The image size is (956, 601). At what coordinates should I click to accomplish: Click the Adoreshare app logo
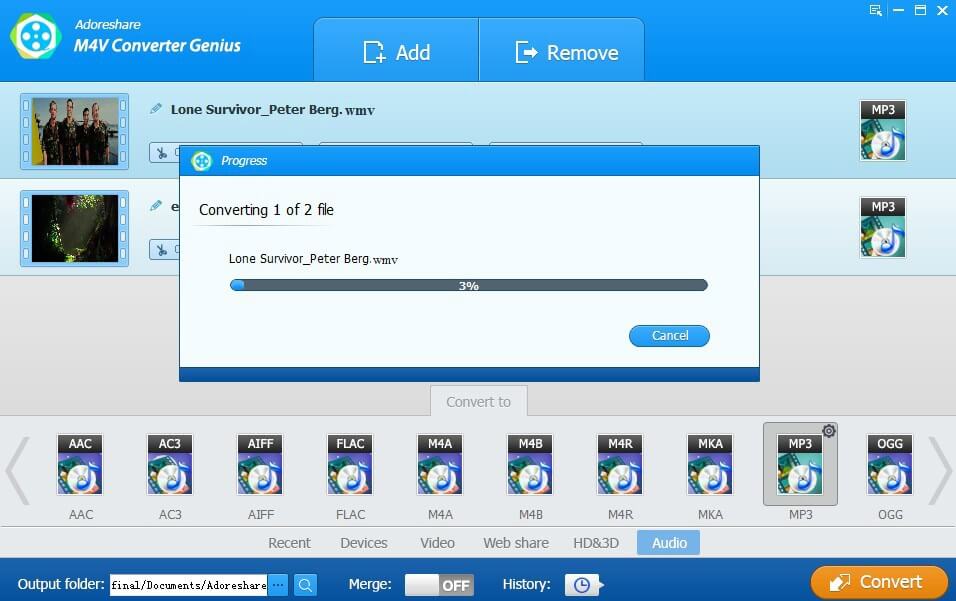(x=35, y=37)
